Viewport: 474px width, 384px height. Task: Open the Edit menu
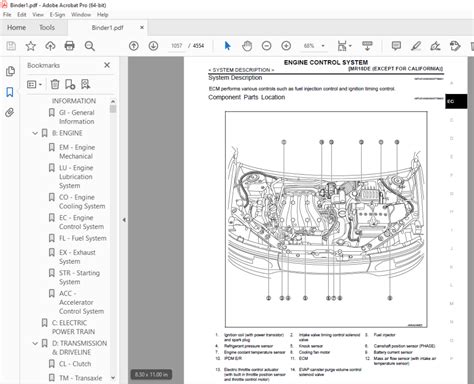22,15
